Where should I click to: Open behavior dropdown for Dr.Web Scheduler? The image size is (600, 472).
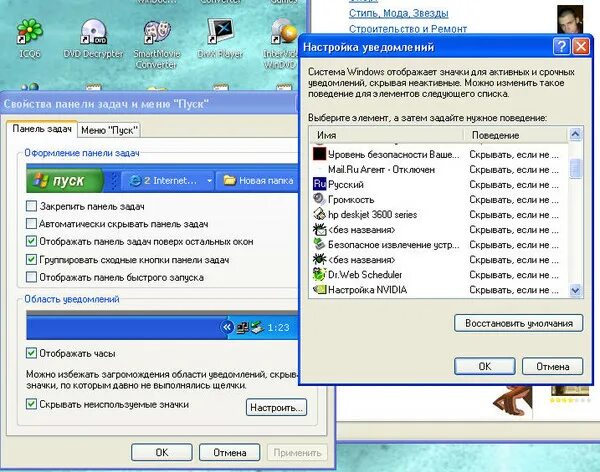coord(514,275)
